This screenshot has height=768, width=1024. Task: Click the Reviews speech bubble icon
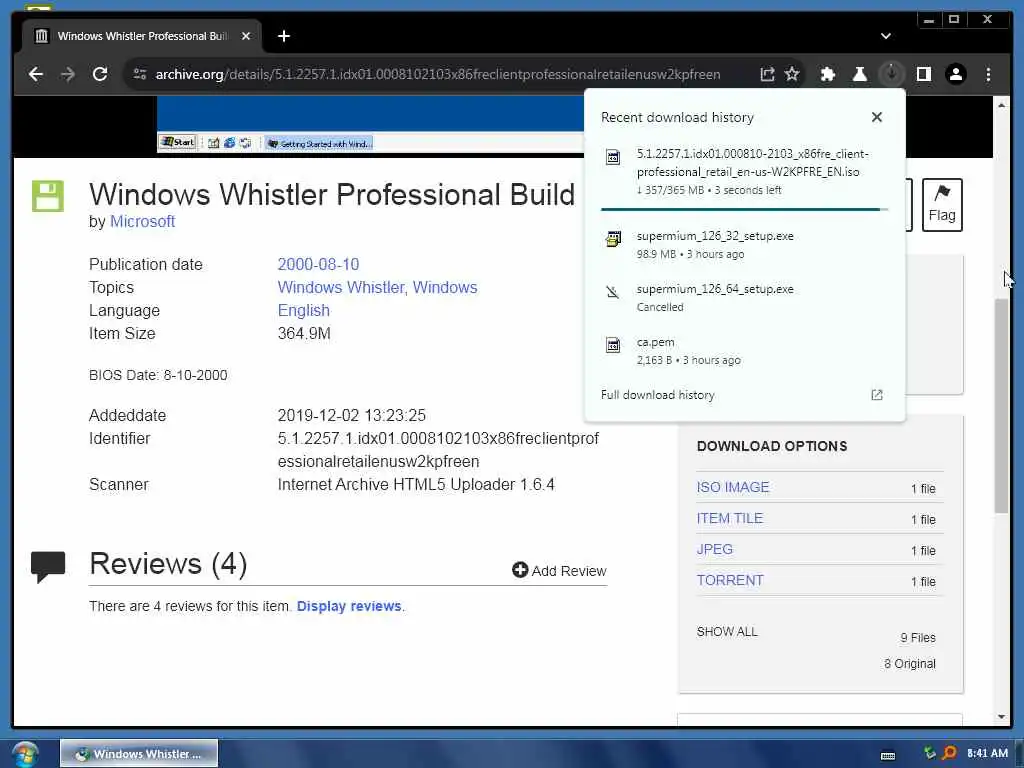tap(48, 567)
